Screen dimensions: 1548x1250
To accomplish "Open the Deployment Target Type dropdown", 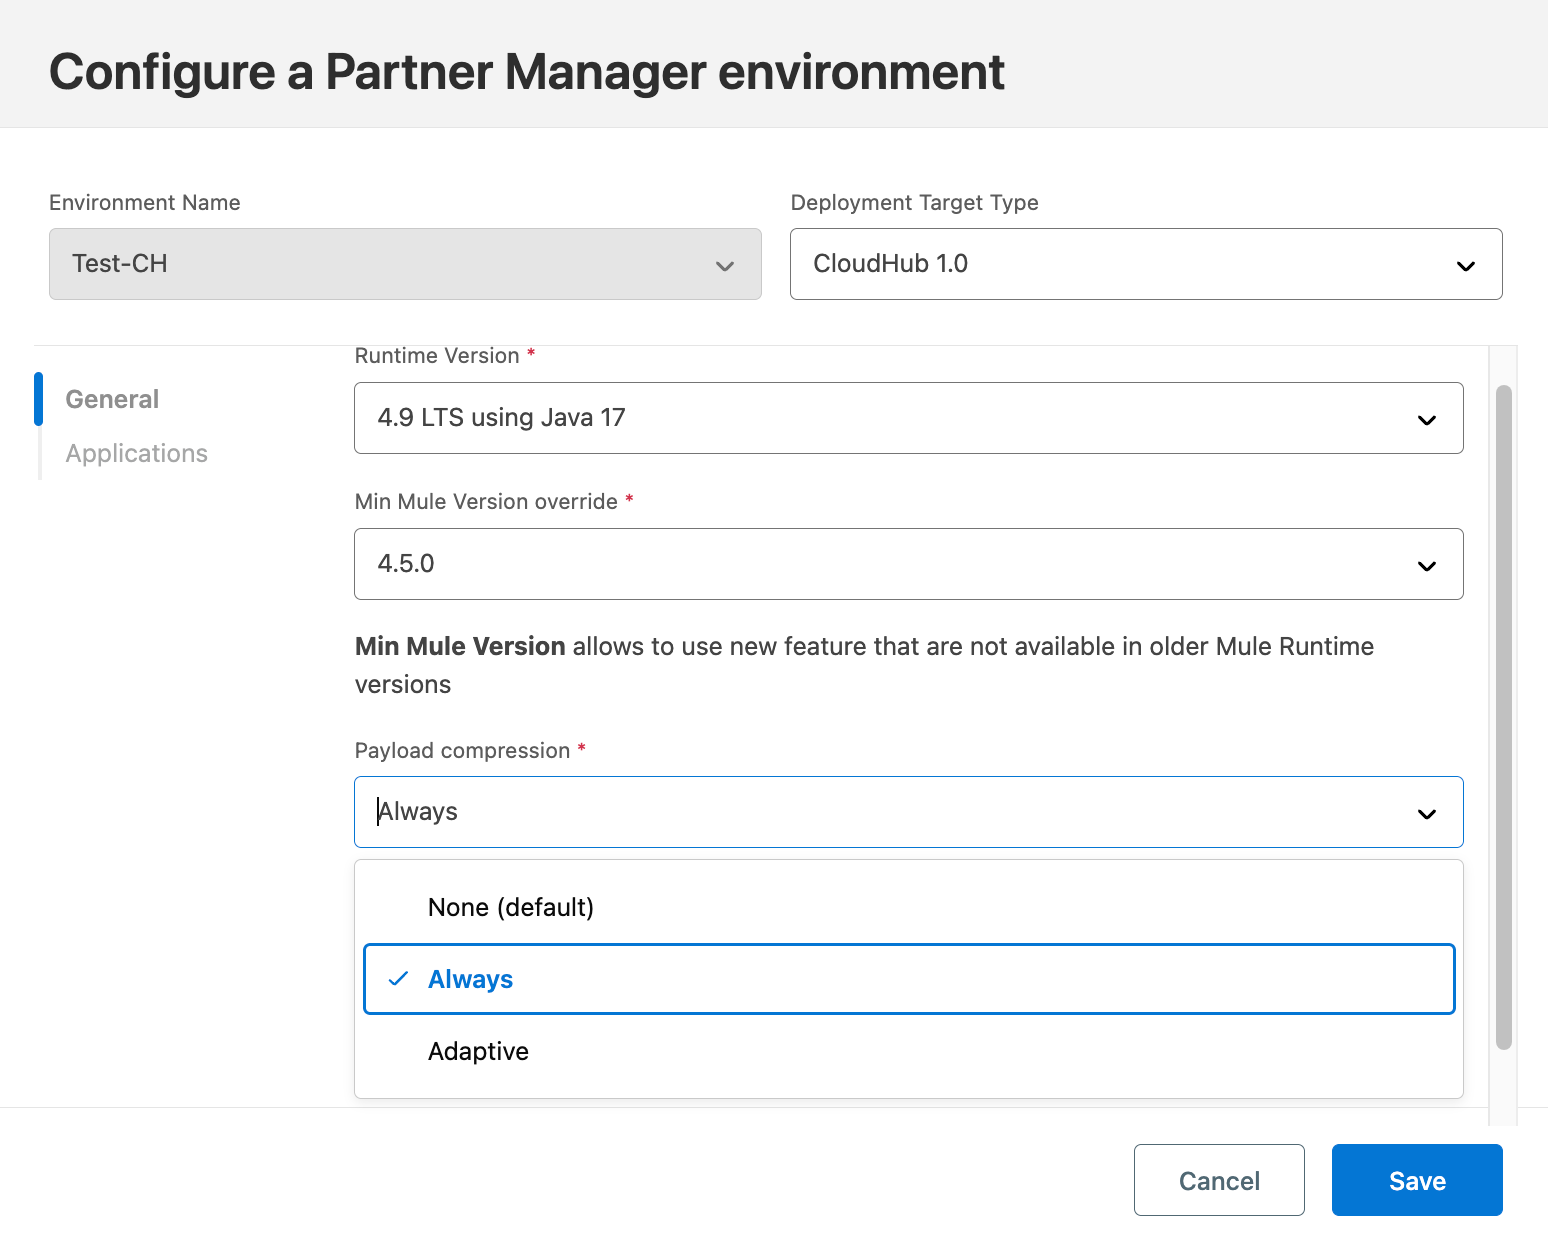I will point(1146,264).
